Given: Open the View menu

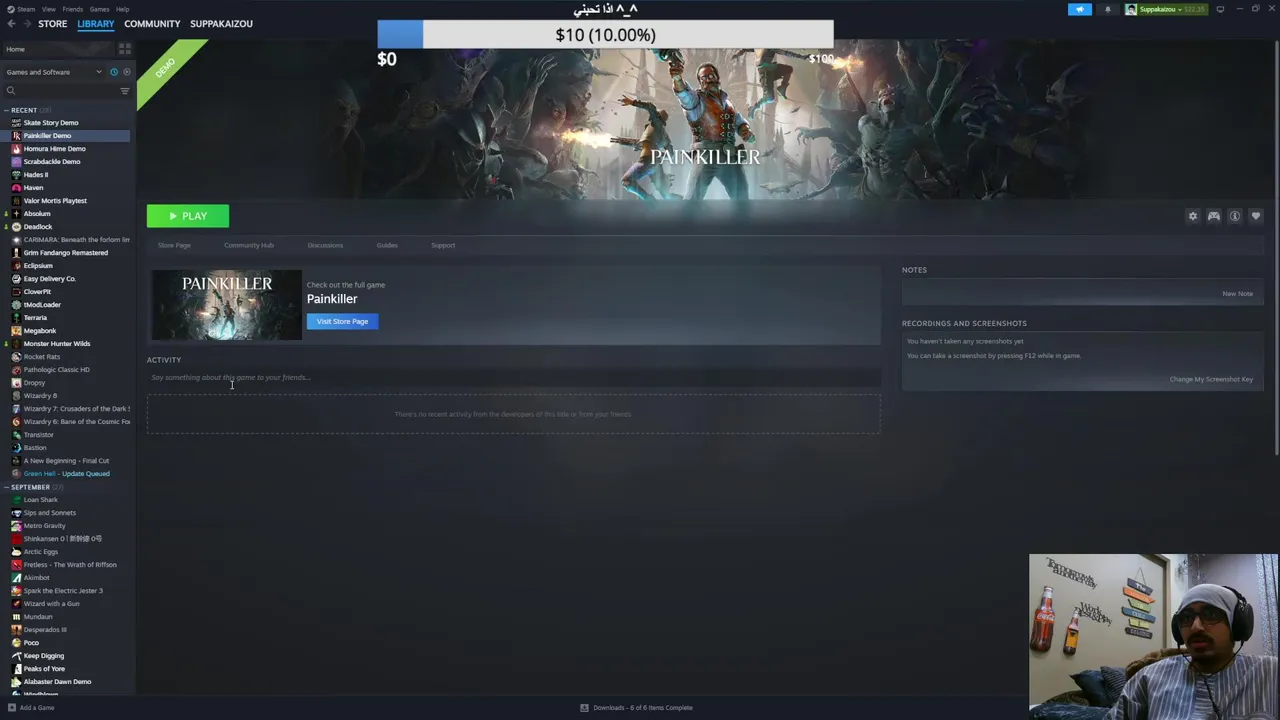Looking at the screenshot, I should tap(48, 9).
